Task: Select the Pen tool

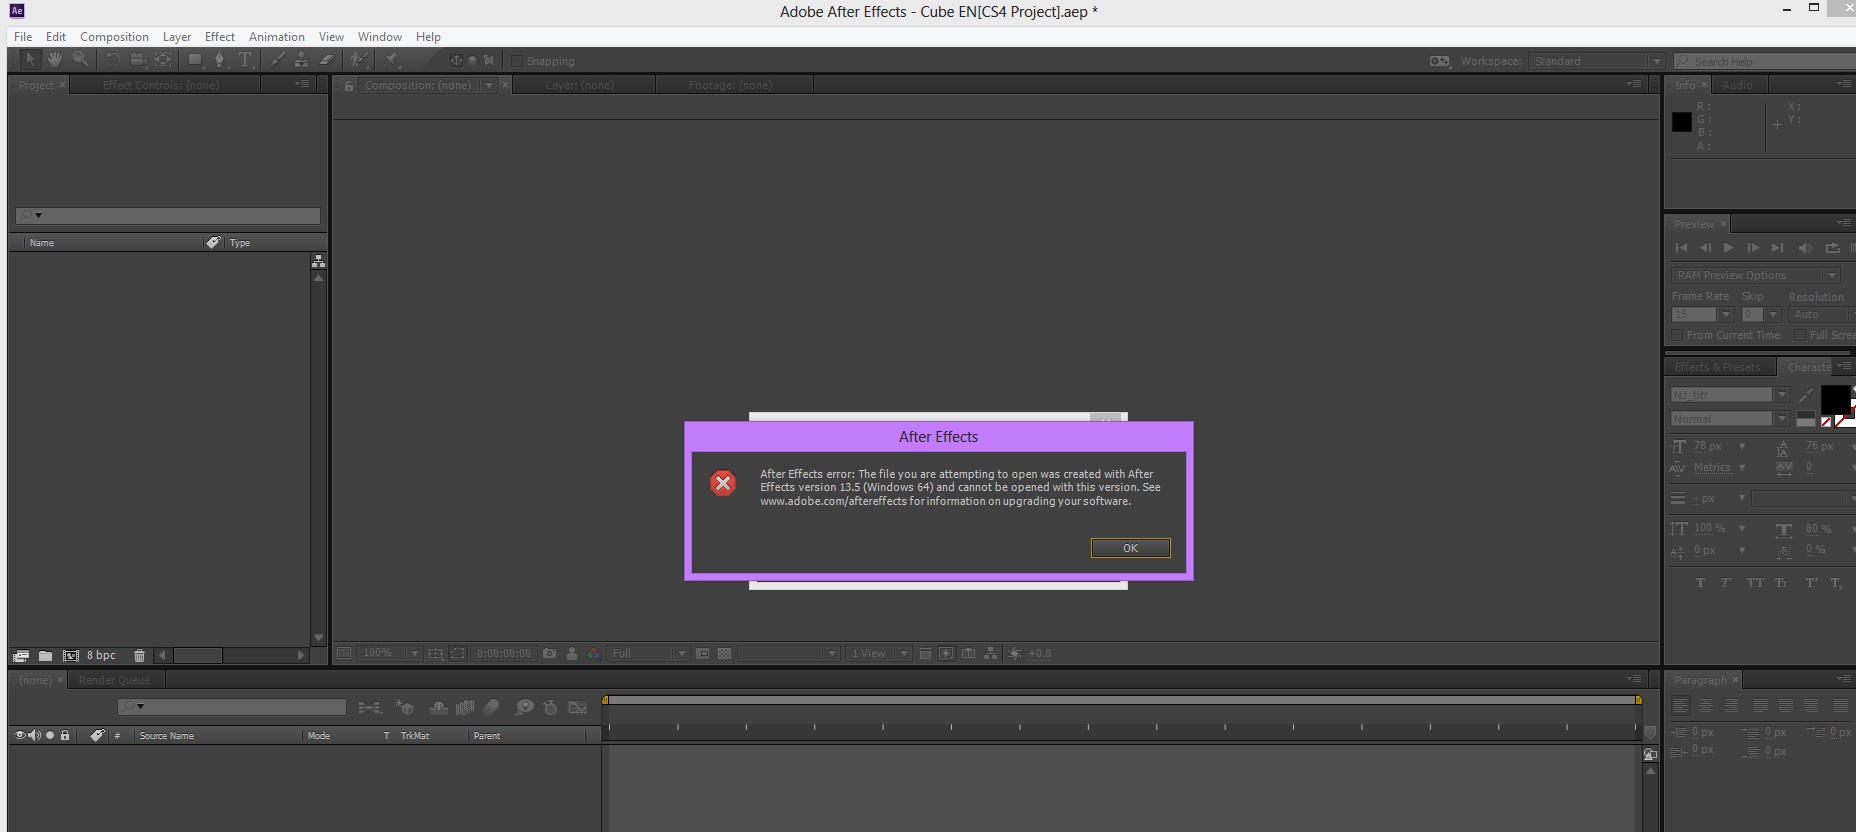Action: point(220,60)
